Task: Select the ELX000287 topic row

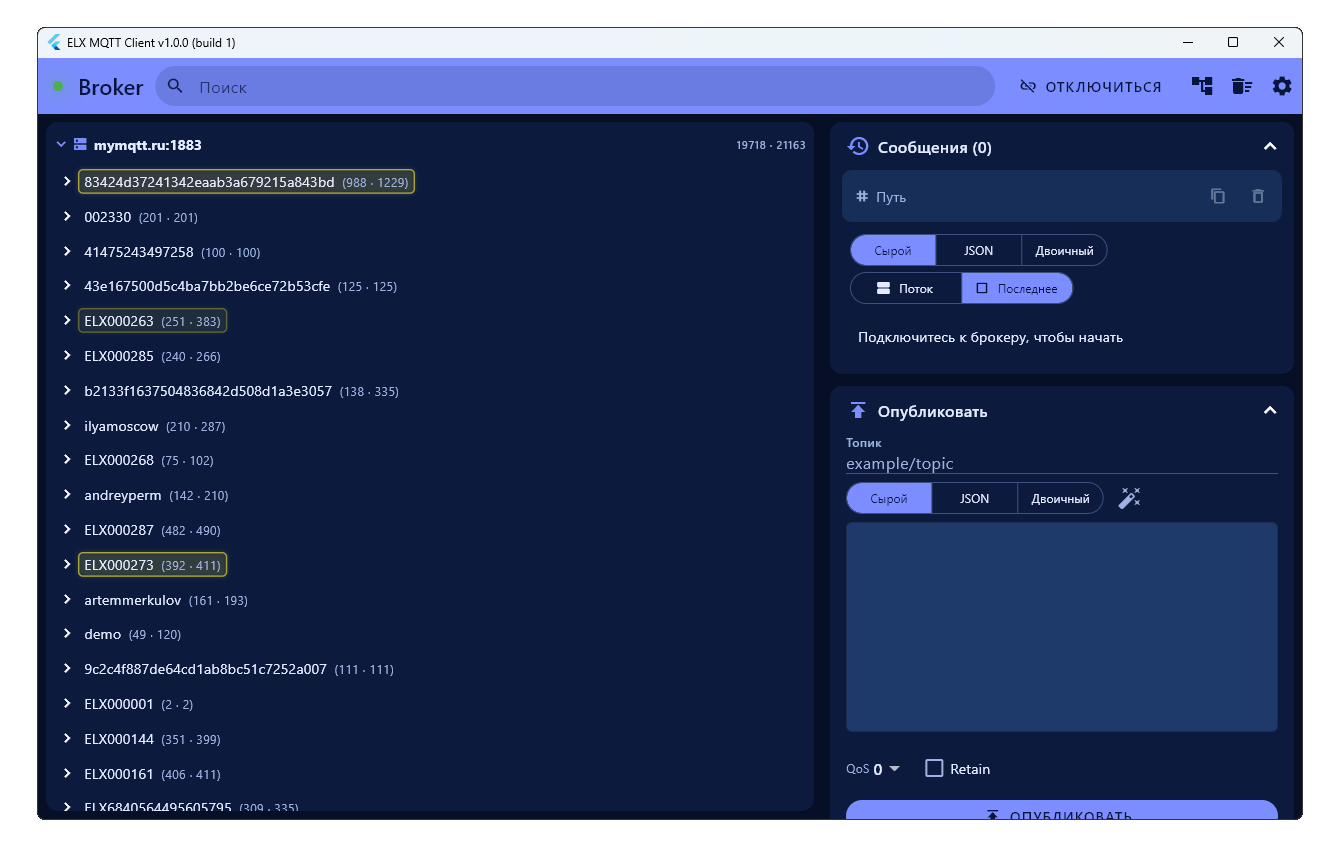Action: coord(152,530)
